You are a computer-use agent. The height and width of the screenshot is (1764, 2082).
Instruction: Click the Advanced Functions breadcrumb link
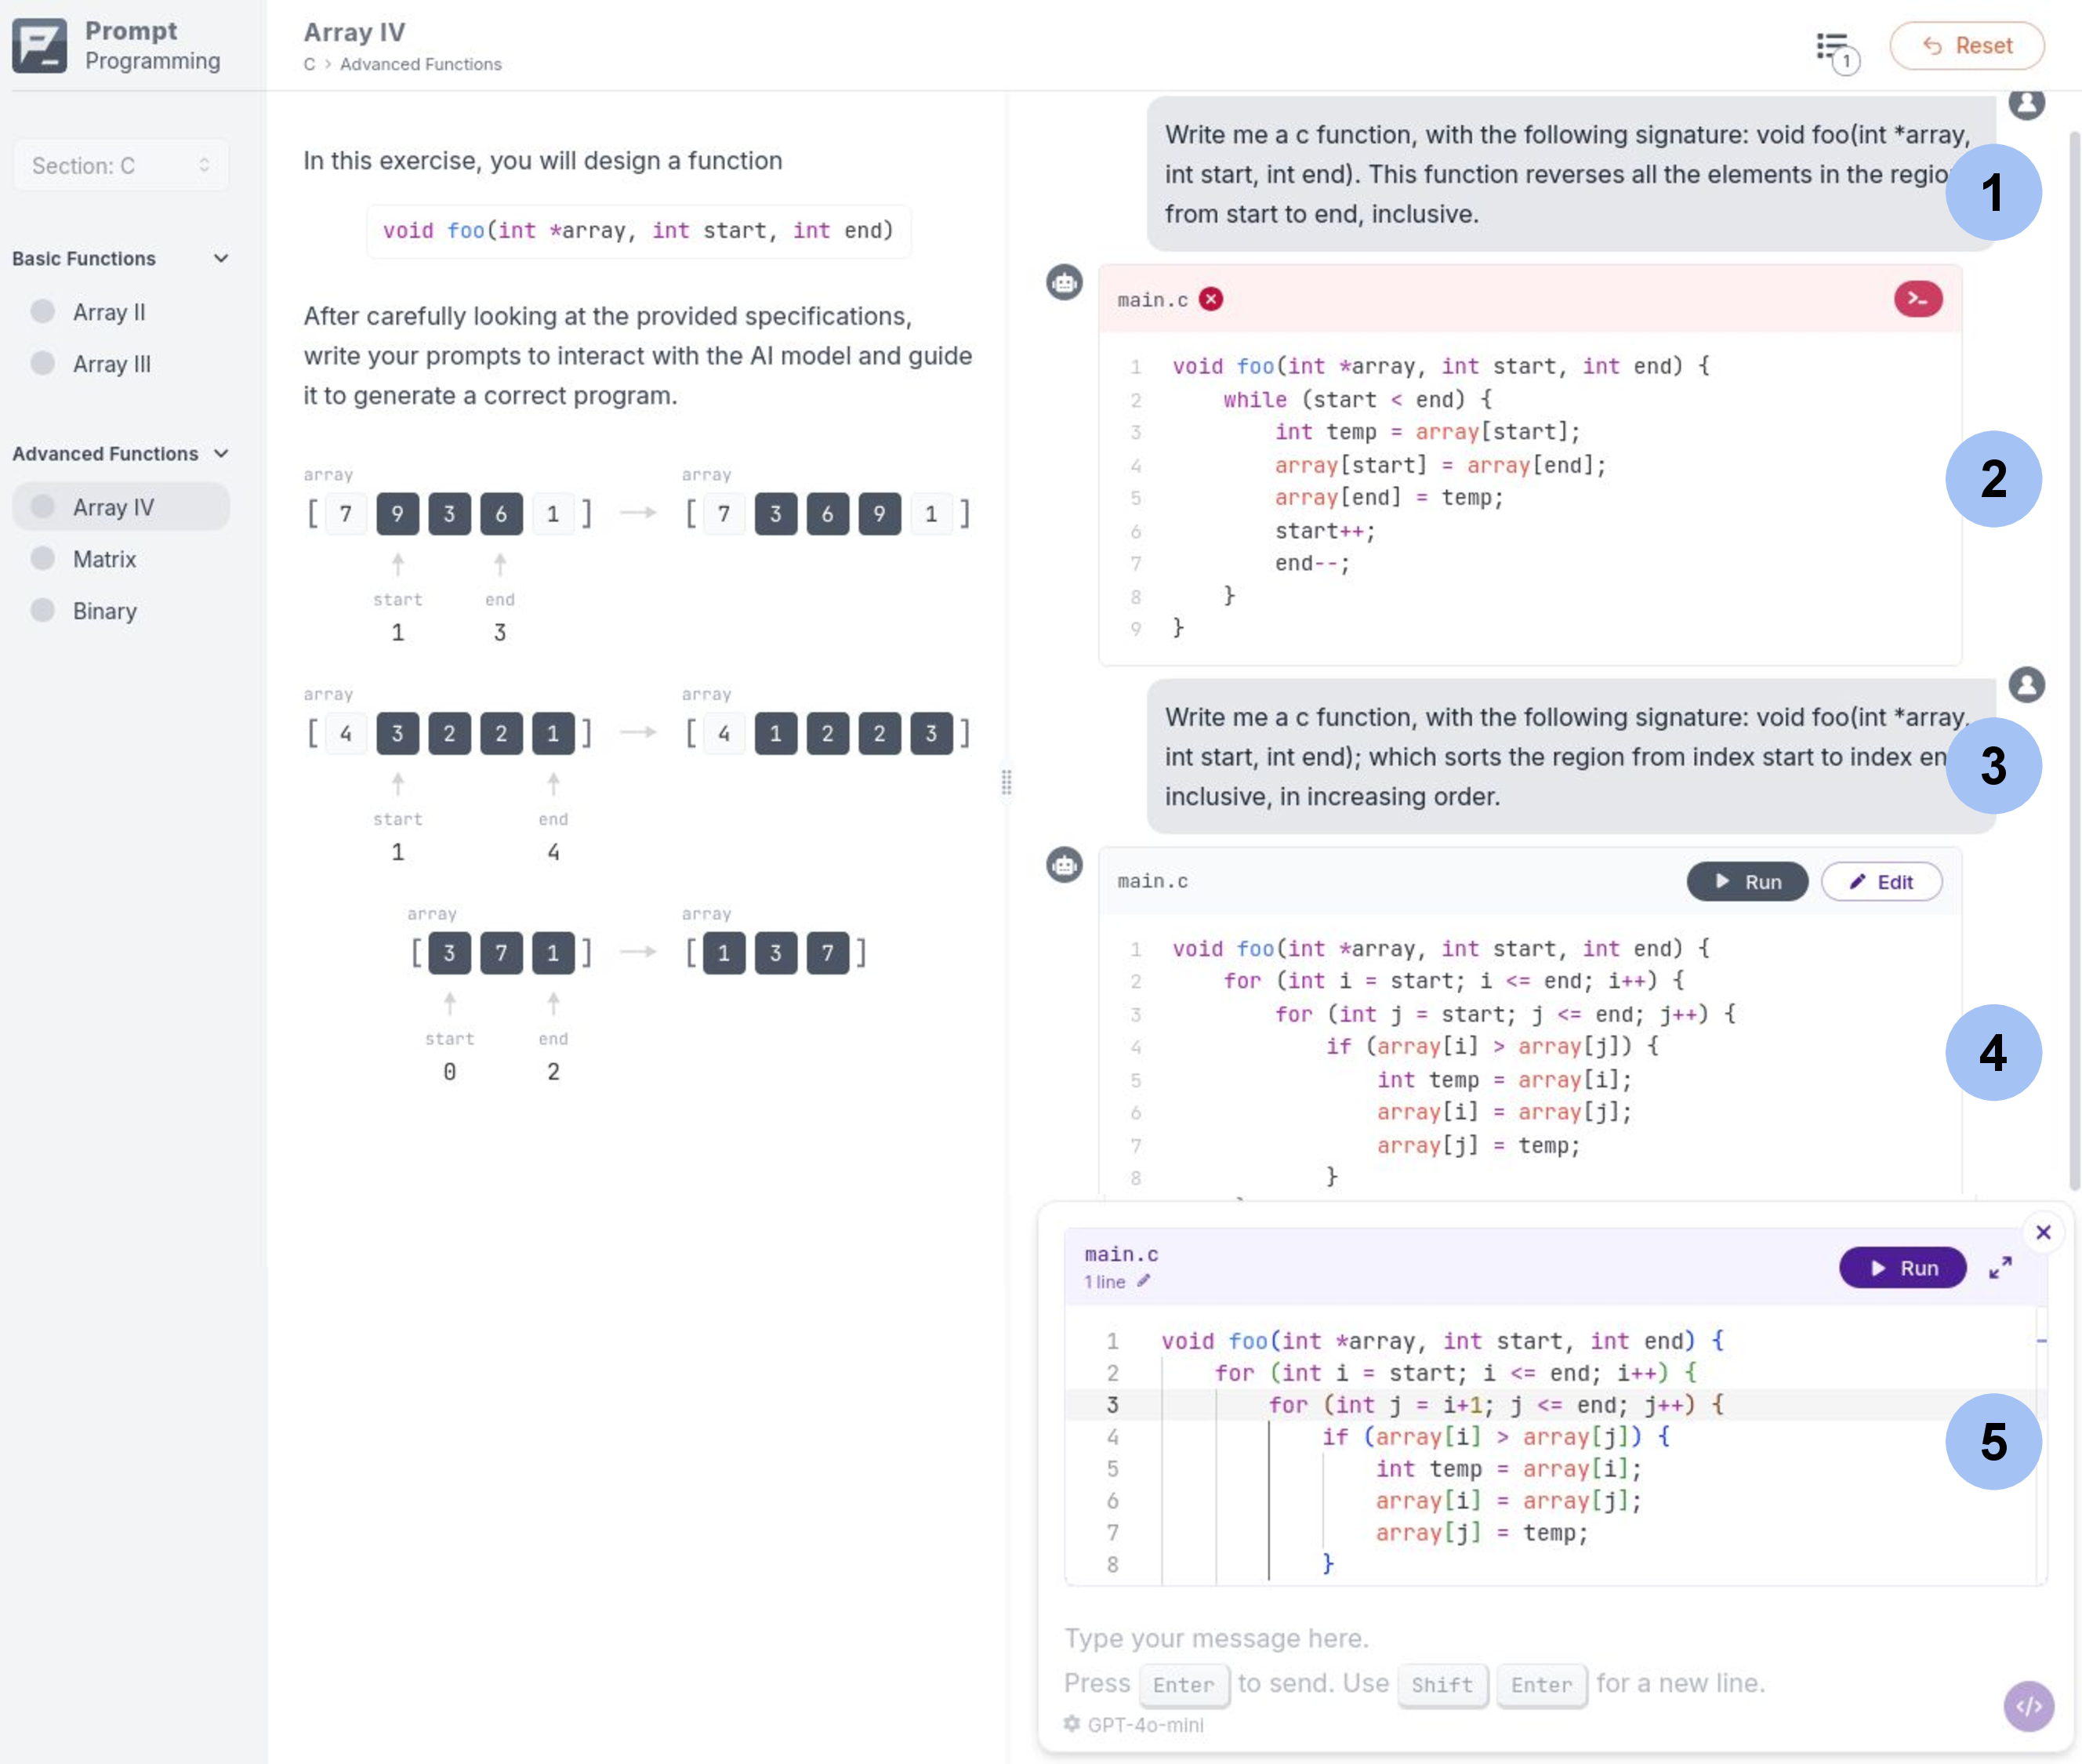tap(421, 64)
